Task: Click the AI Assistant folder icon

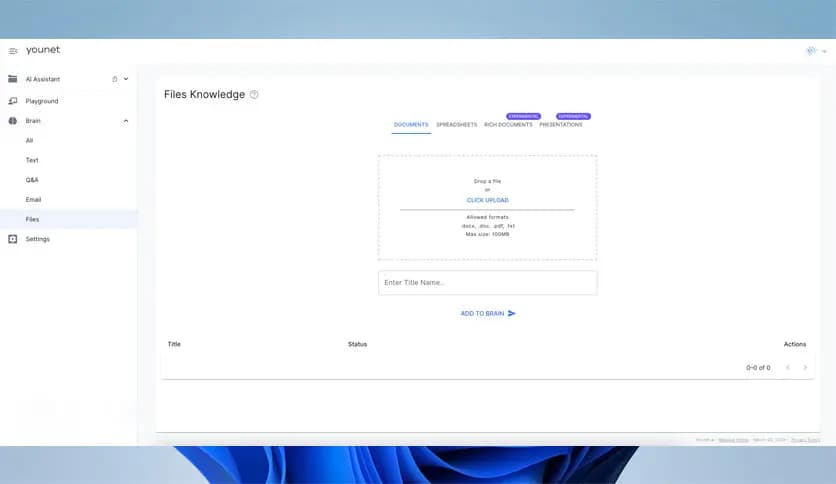Action: pyautogui.click(x=13, y=79)
